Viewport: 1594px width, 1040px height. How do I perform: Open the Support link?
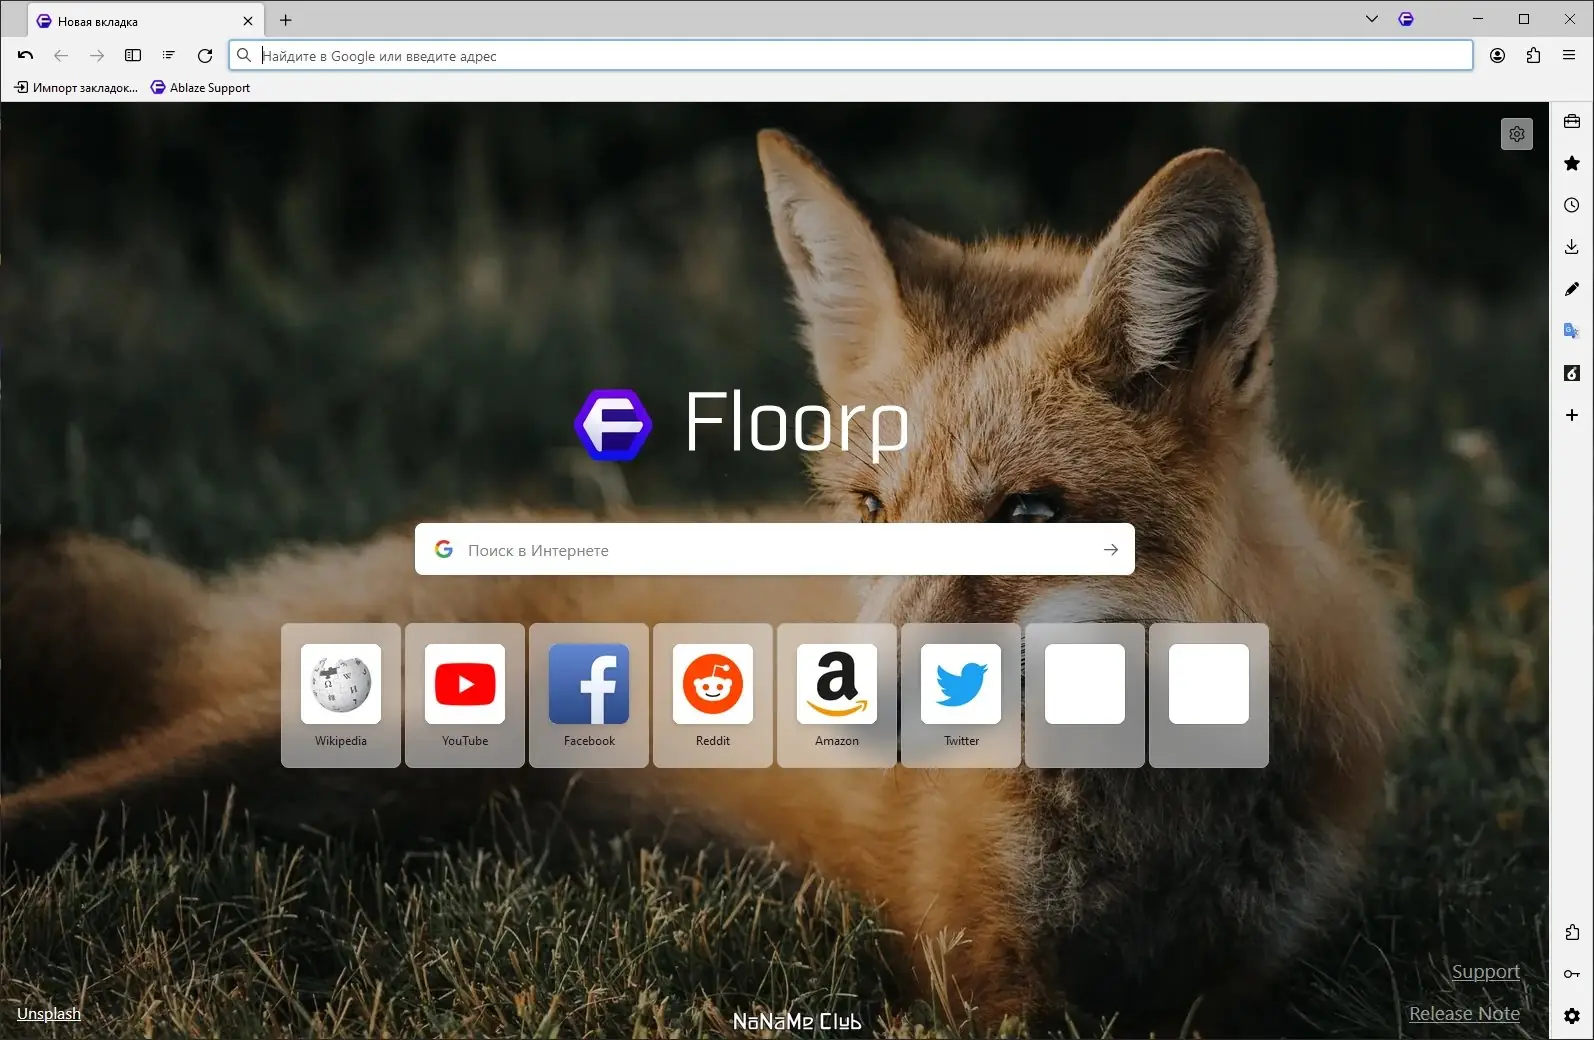pos(1486,972)
